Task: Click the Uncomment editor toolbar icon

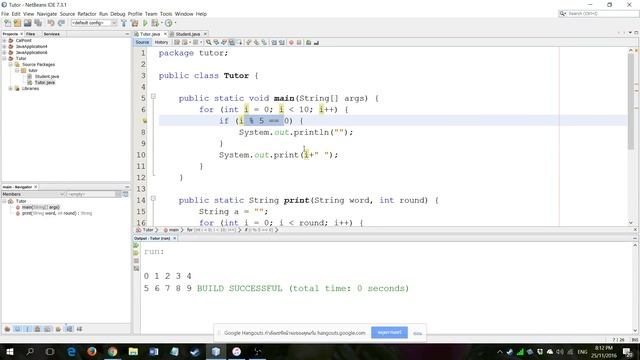Action: (316, 42)
